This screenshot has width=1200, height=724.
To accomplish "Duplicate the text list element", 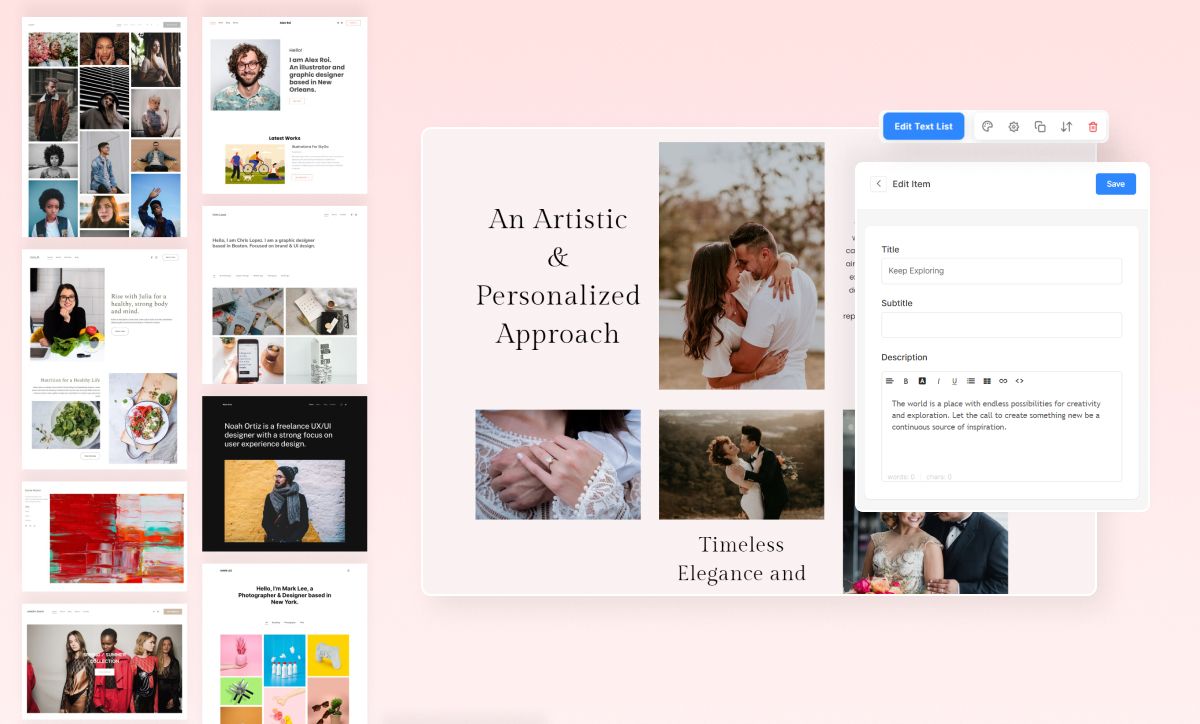I will (x=1040, y=126).
